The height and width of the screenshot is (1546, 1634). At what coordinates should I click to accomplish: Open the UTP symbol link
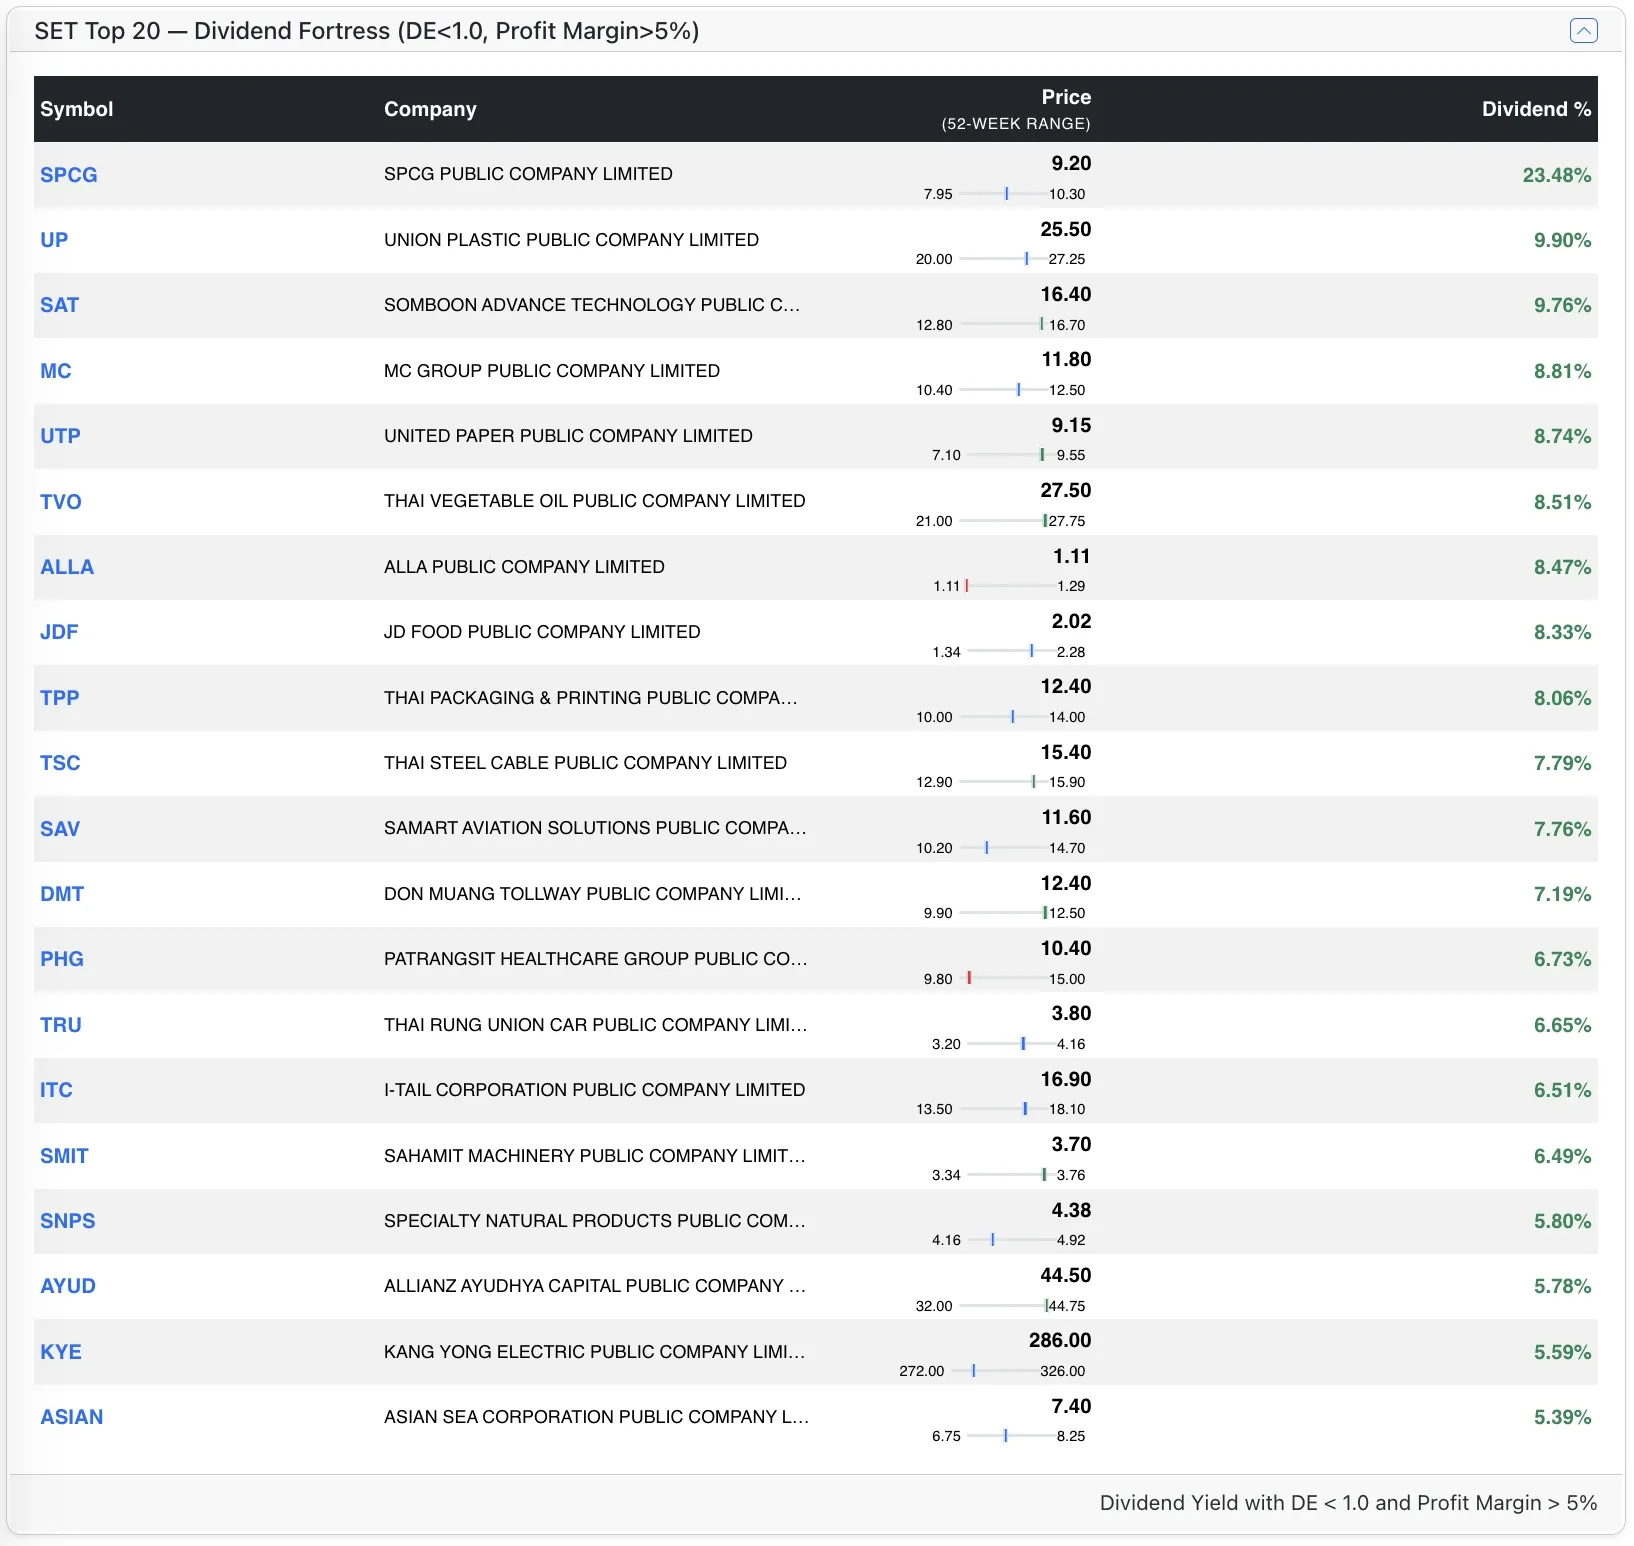coord(60,436)
